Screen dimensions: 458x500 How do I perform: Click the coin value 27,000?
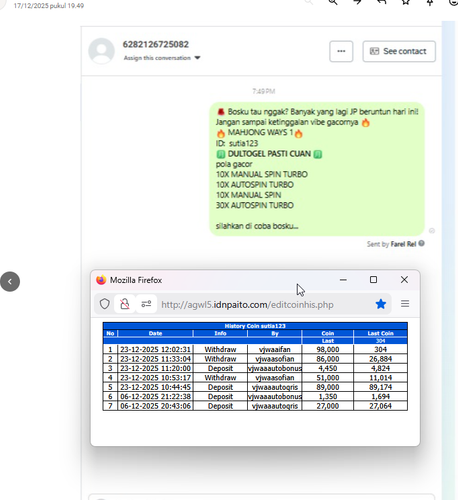tap(328, 406)
